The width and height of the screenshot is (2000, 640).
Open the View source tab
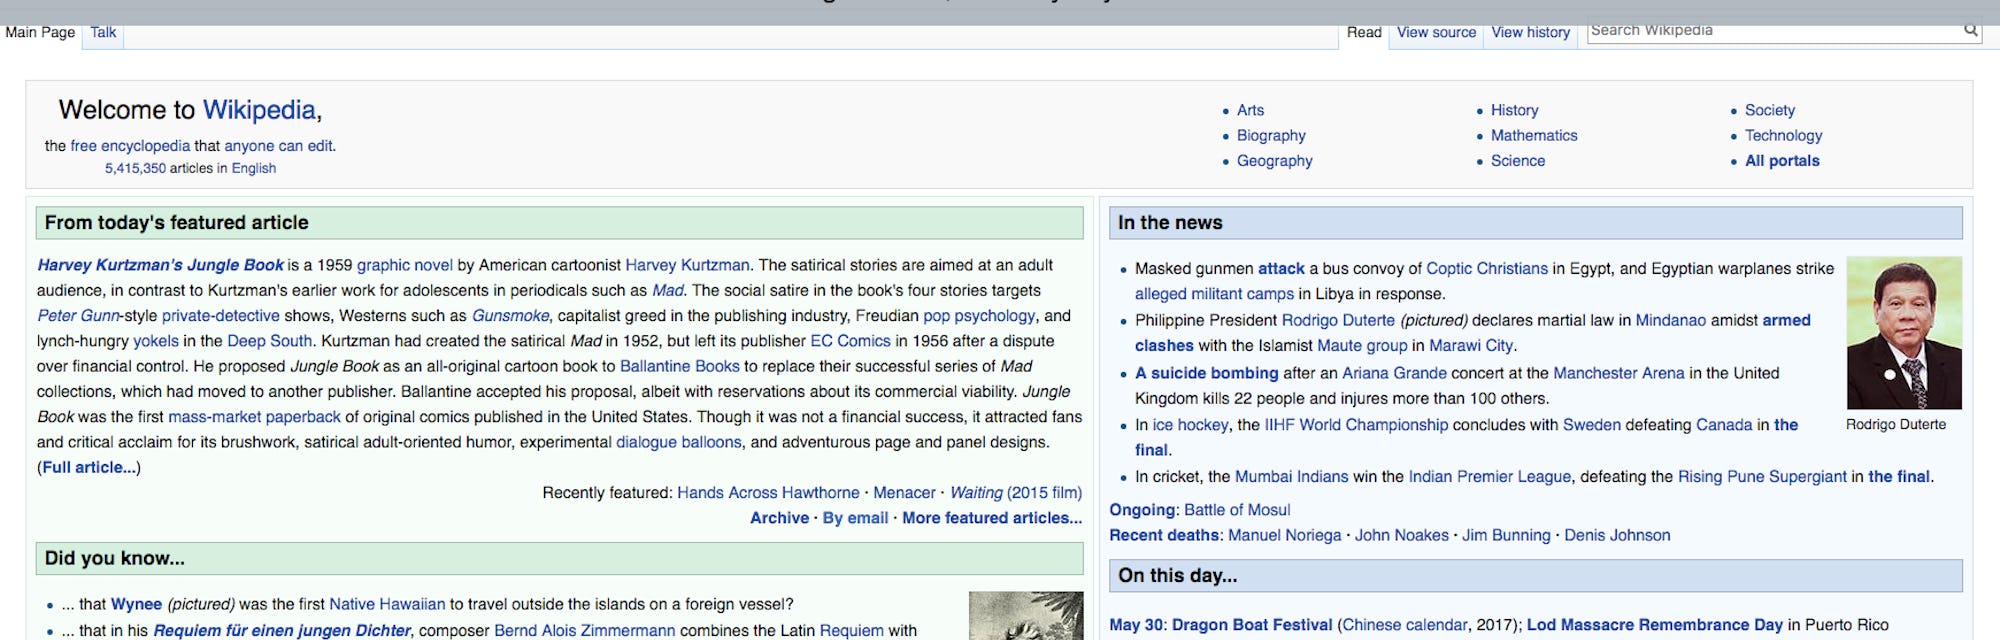coord(1436,32)
